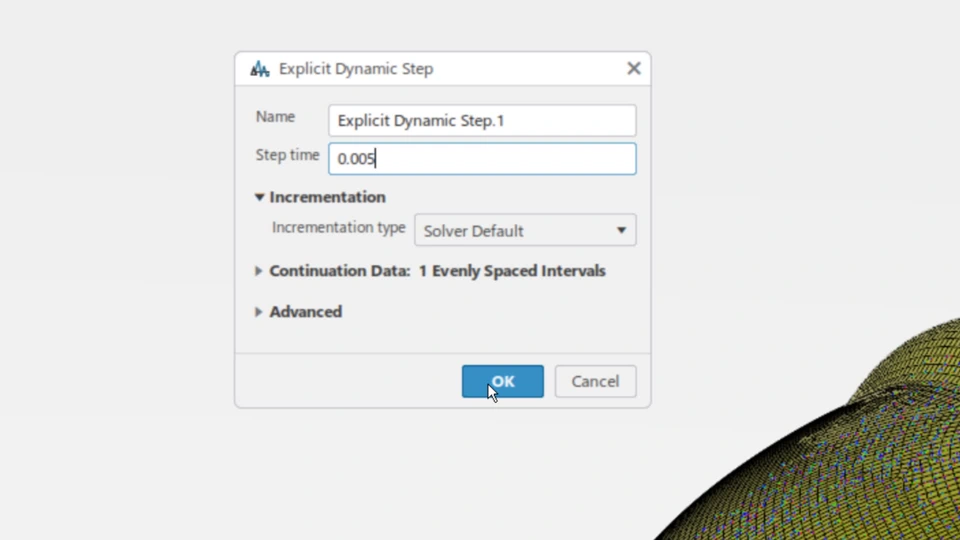The width and height of the screenshot is (960, 540).
Task: Open the Incrementation type dropdown
Action: point(525,230)
